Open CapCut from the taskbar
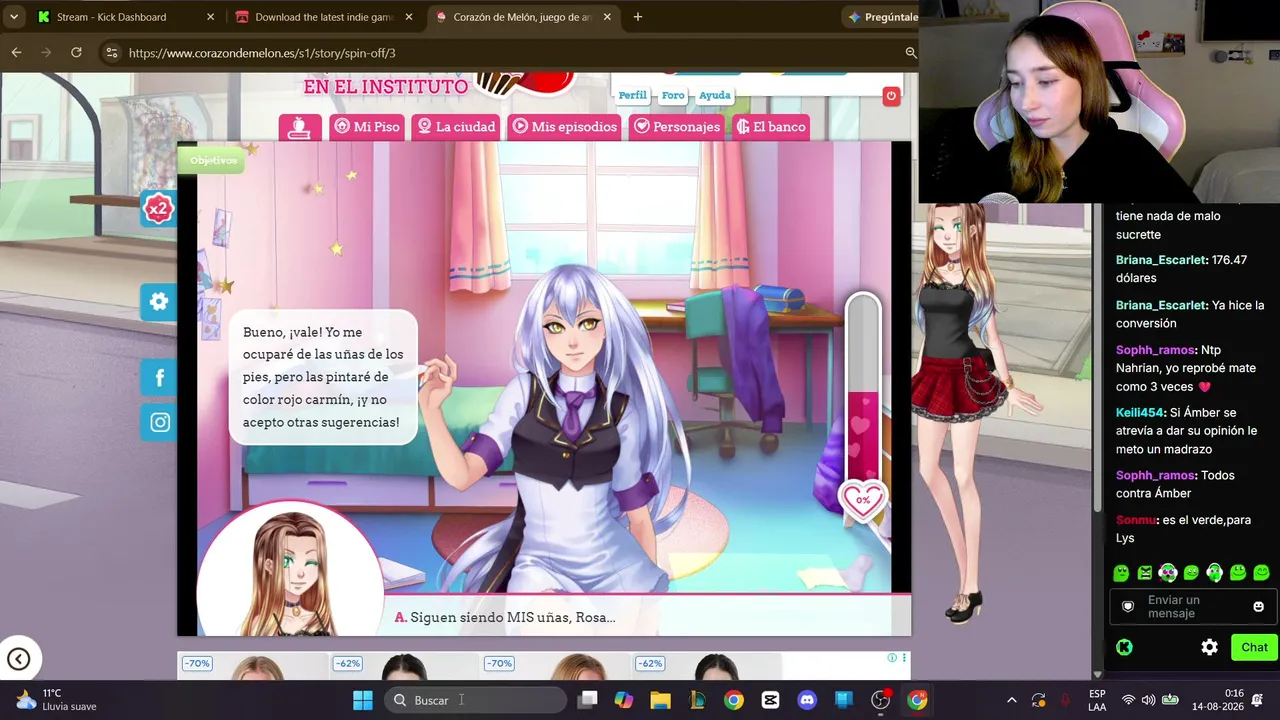Image resolution: width=1280 pixels, height=720 pixels. click(770, 700)
